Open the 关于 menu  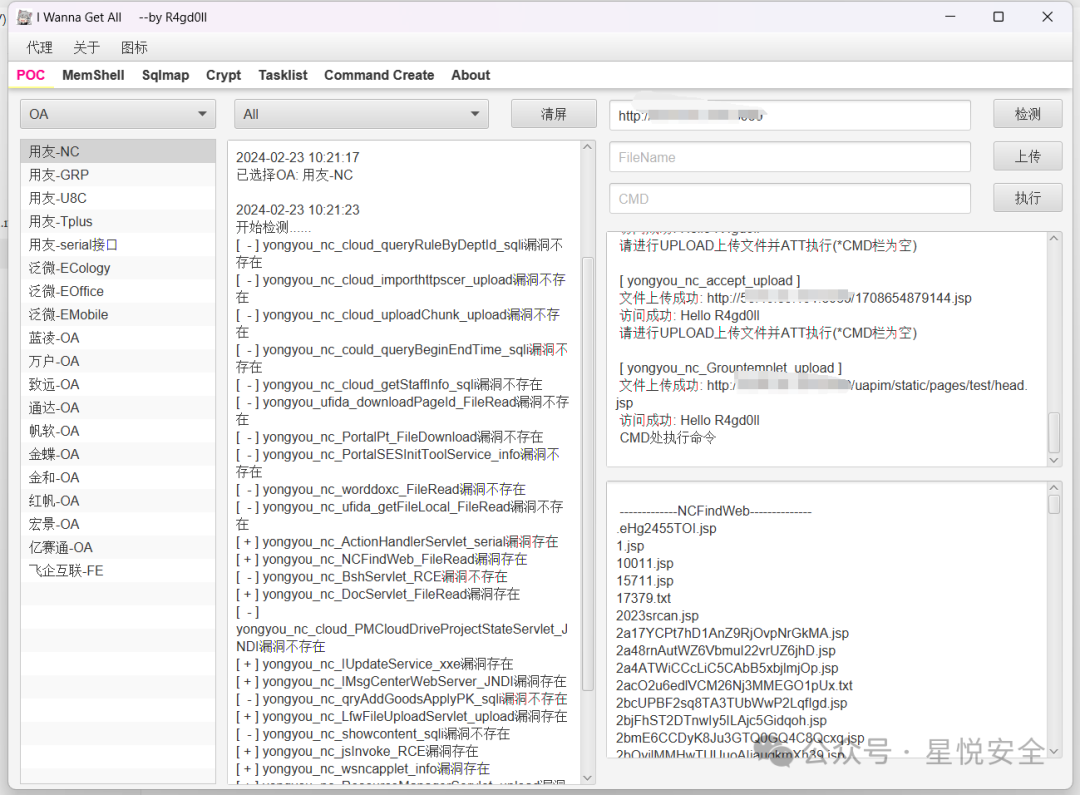(x=87, y=48)
